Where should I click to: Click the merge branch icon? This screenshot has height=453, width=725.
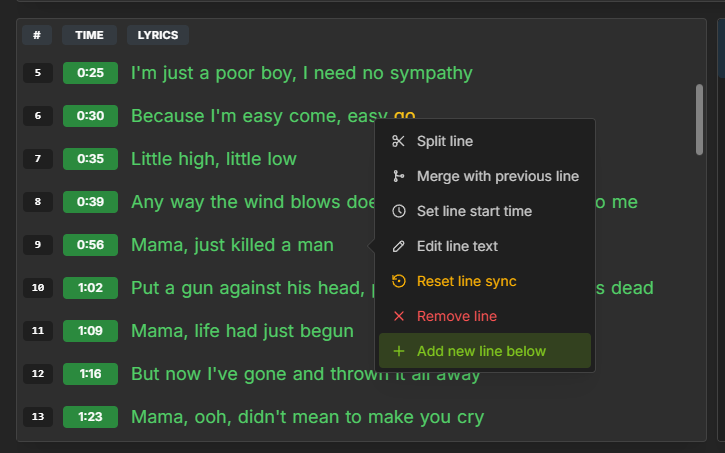tap(398, 176)
